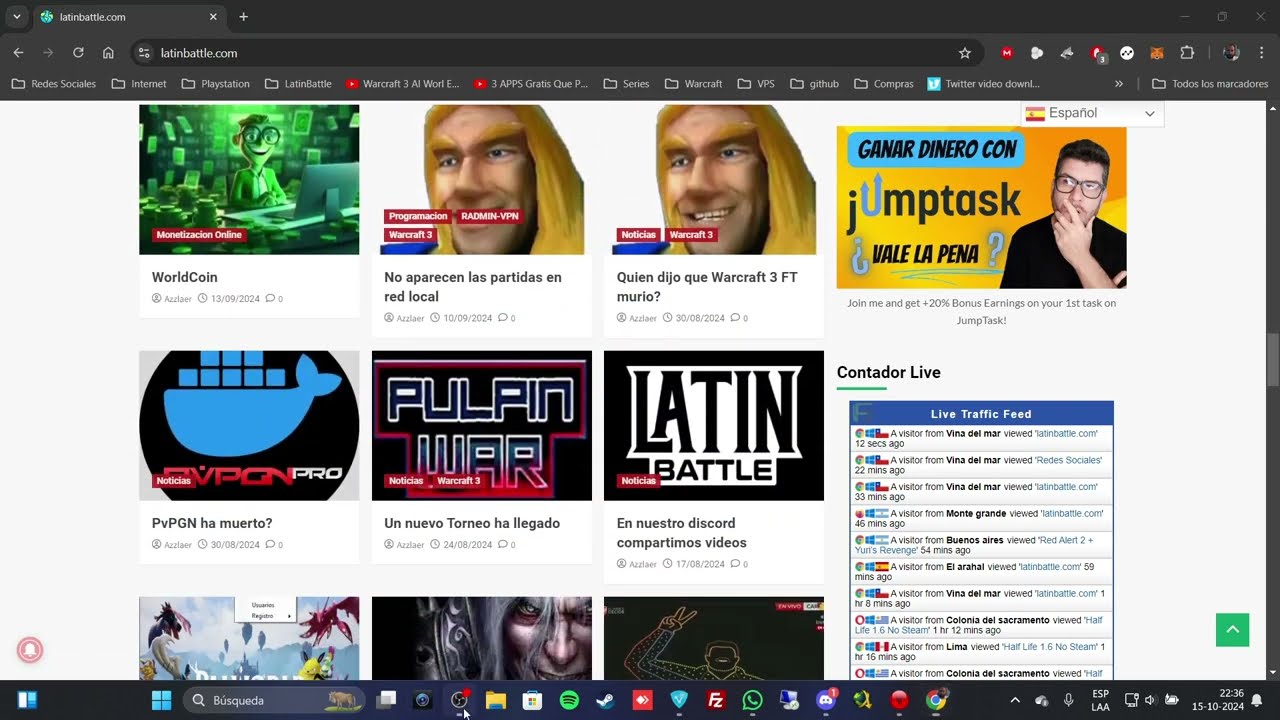1280x720 pixels.
Task: Open the Windows Start menu
Action: (x=161, y=700)
